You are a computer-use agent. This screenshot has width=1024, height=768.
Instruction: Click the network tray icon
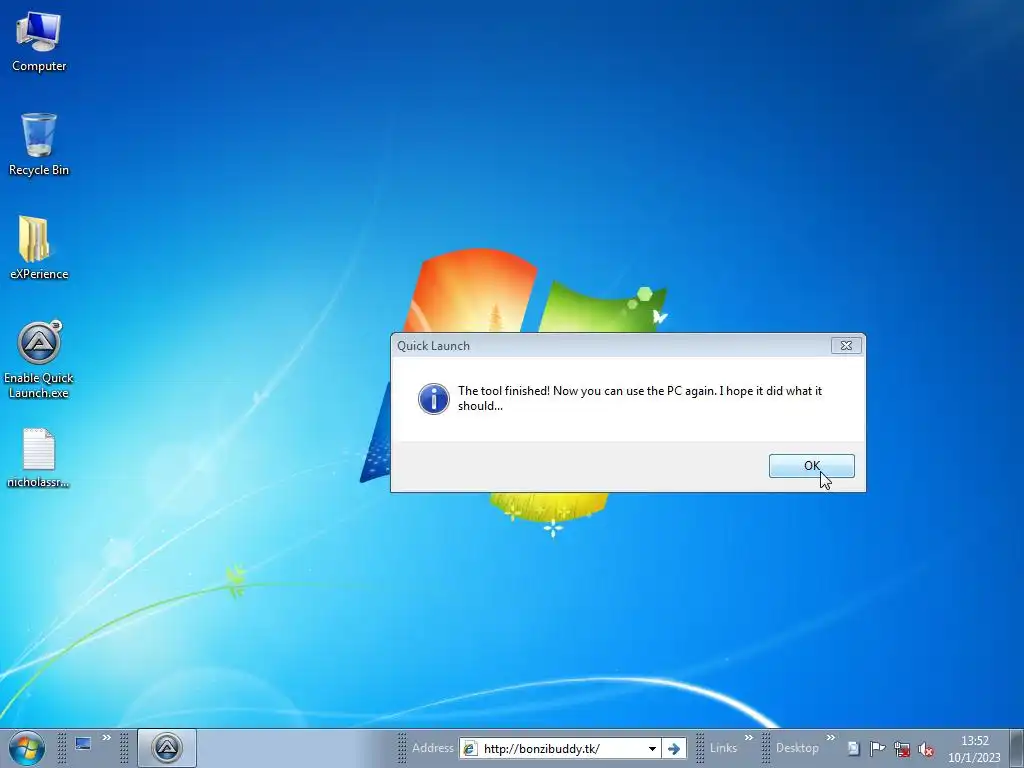pyautogui.click(x=901, y=748)
